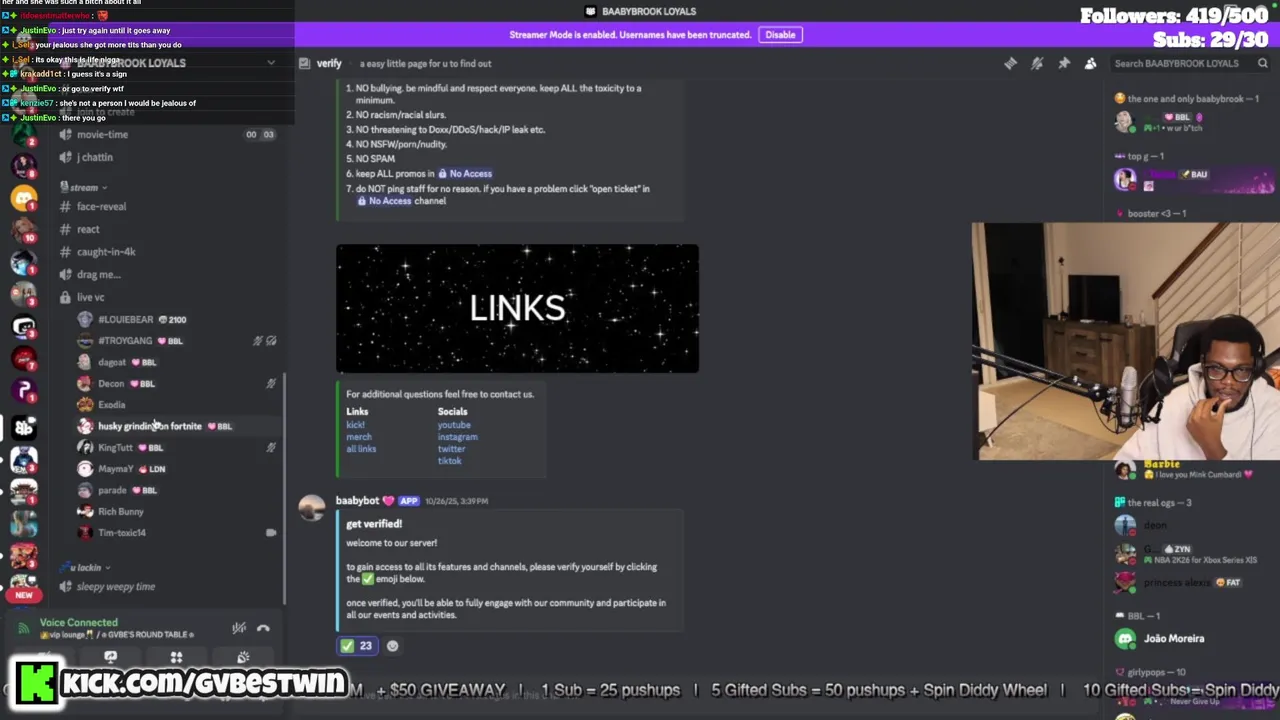Open the tiktok social link
Image resolution: width=1280 pixels, height=720 pixels.
pos(450,461)
